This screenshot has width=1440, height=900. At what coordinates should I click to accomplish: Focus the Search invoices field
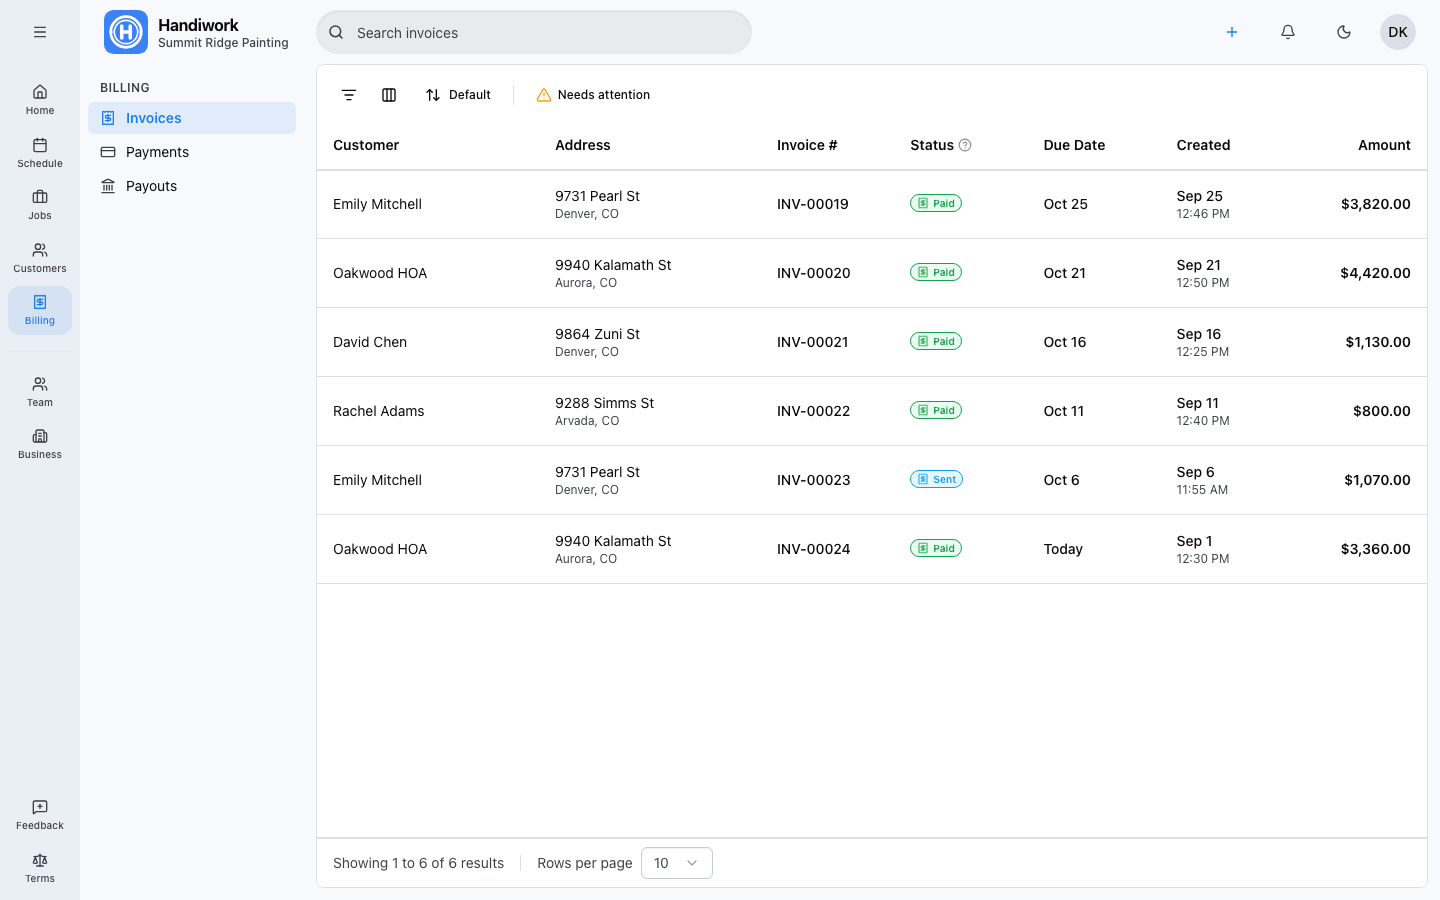tap(534, 32)
